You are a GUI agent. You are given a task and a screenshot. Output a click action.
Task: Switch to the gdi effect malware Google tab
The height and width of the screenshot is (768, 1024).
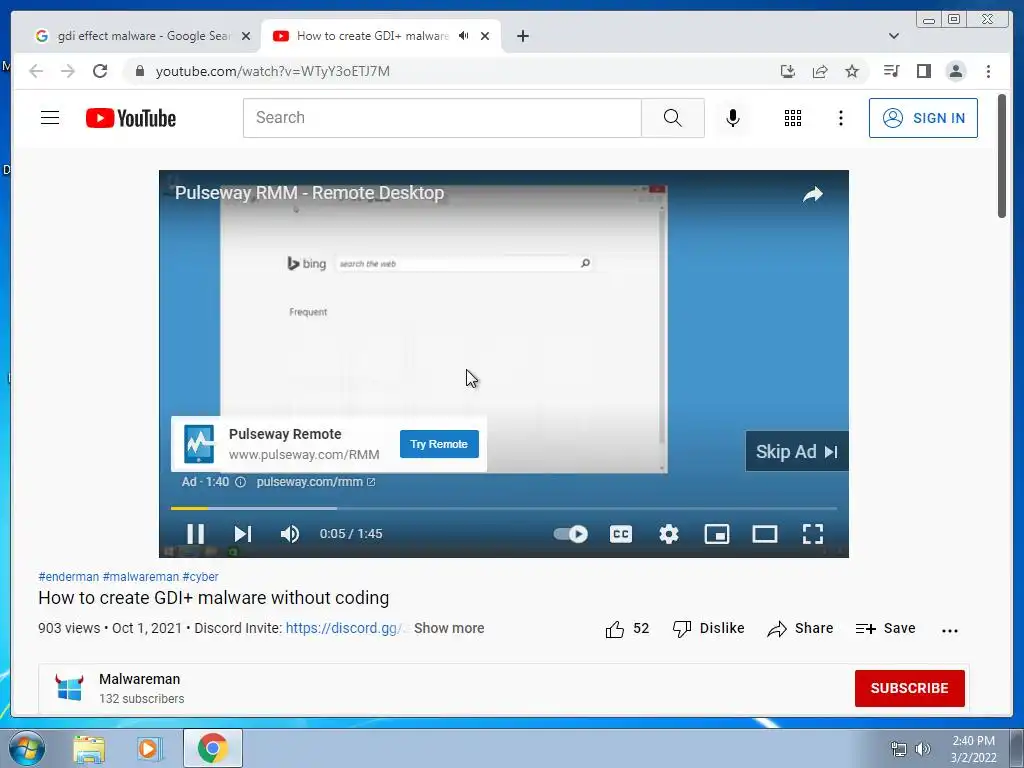142,36
